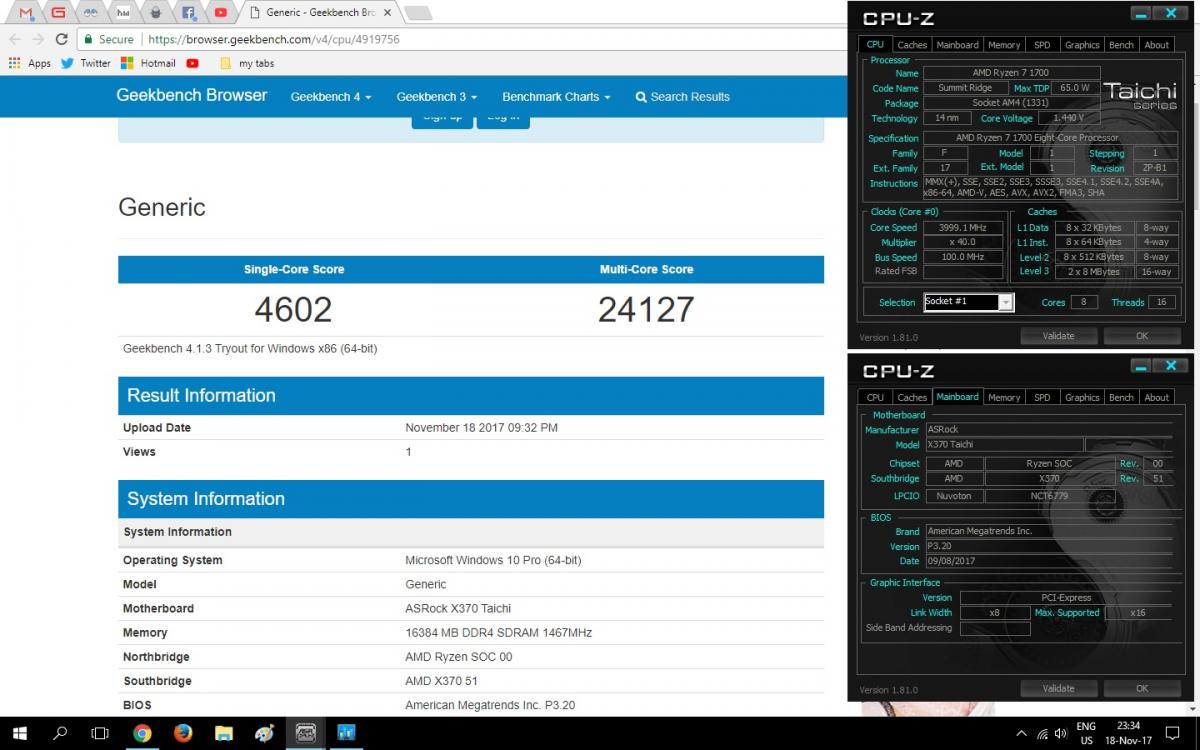1200x750 pixels.
Task: Open Mainboard tab in upper CPU-Z window
Action: coord(957,45)
